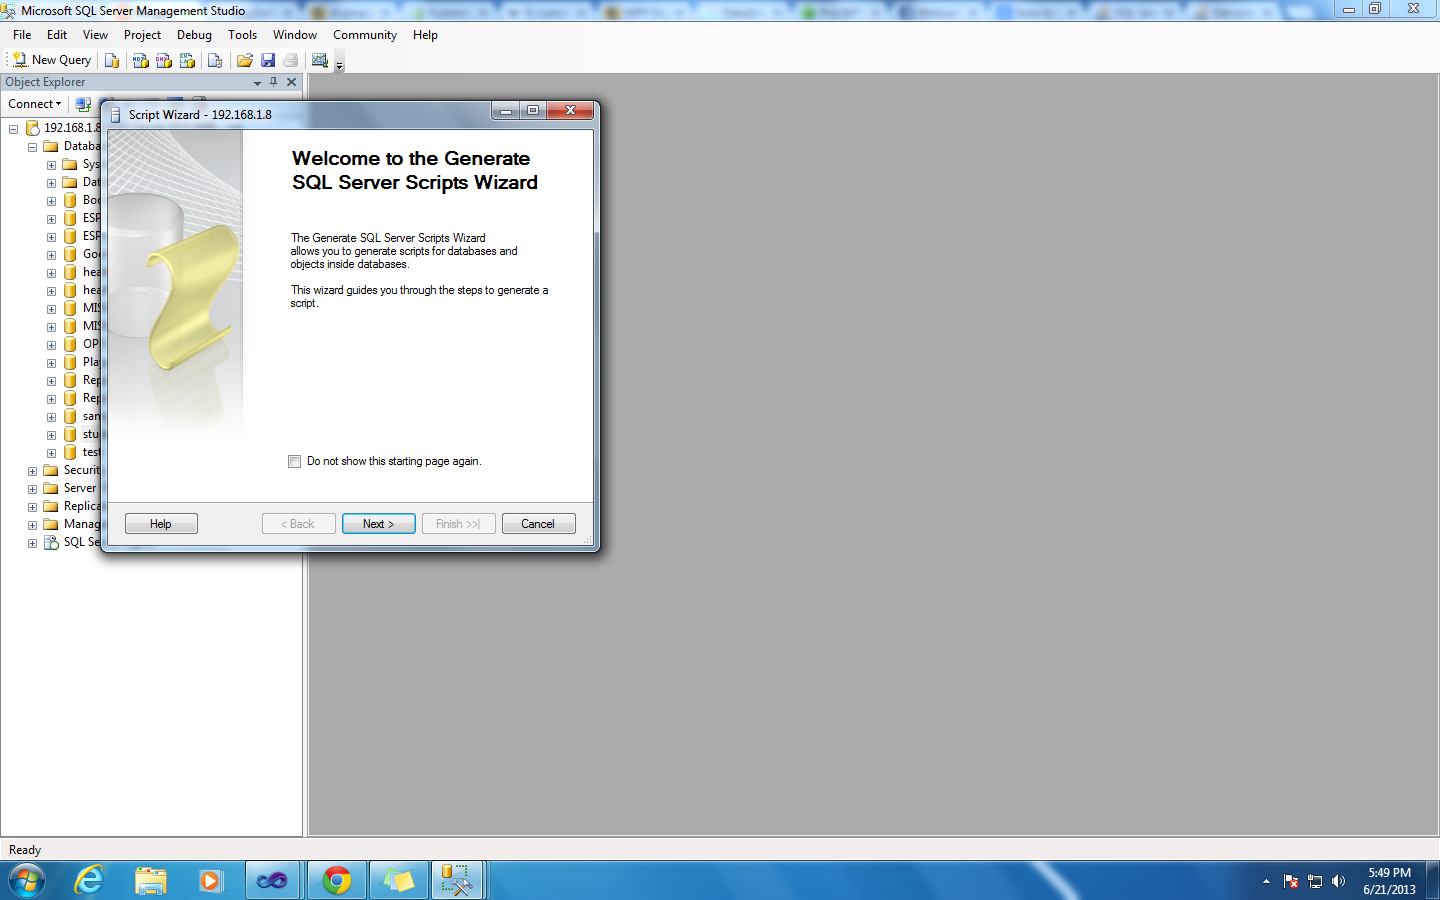
Task: Click the New Query toolbar button
Action: tap(52, 60)
